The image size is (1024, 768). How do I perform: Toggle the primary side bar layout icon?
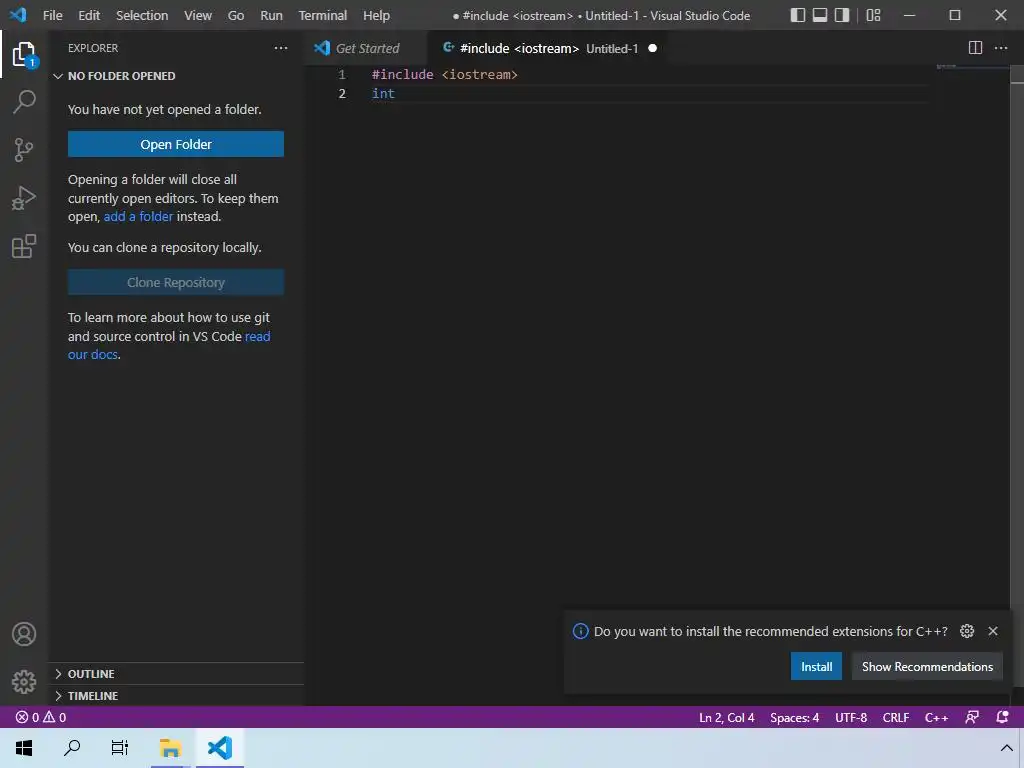tap(797, 15)
